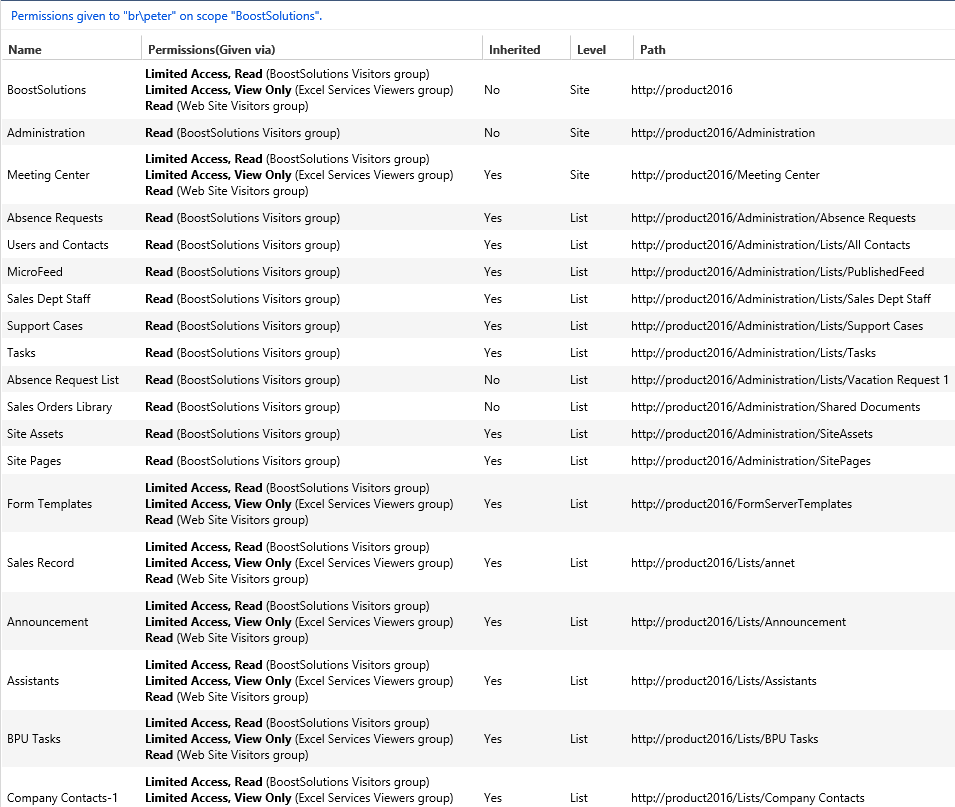This screenshot has width=955, height=807.
Task: Sort by the Permissions(Given via) column header
Action: pos(211,50)
